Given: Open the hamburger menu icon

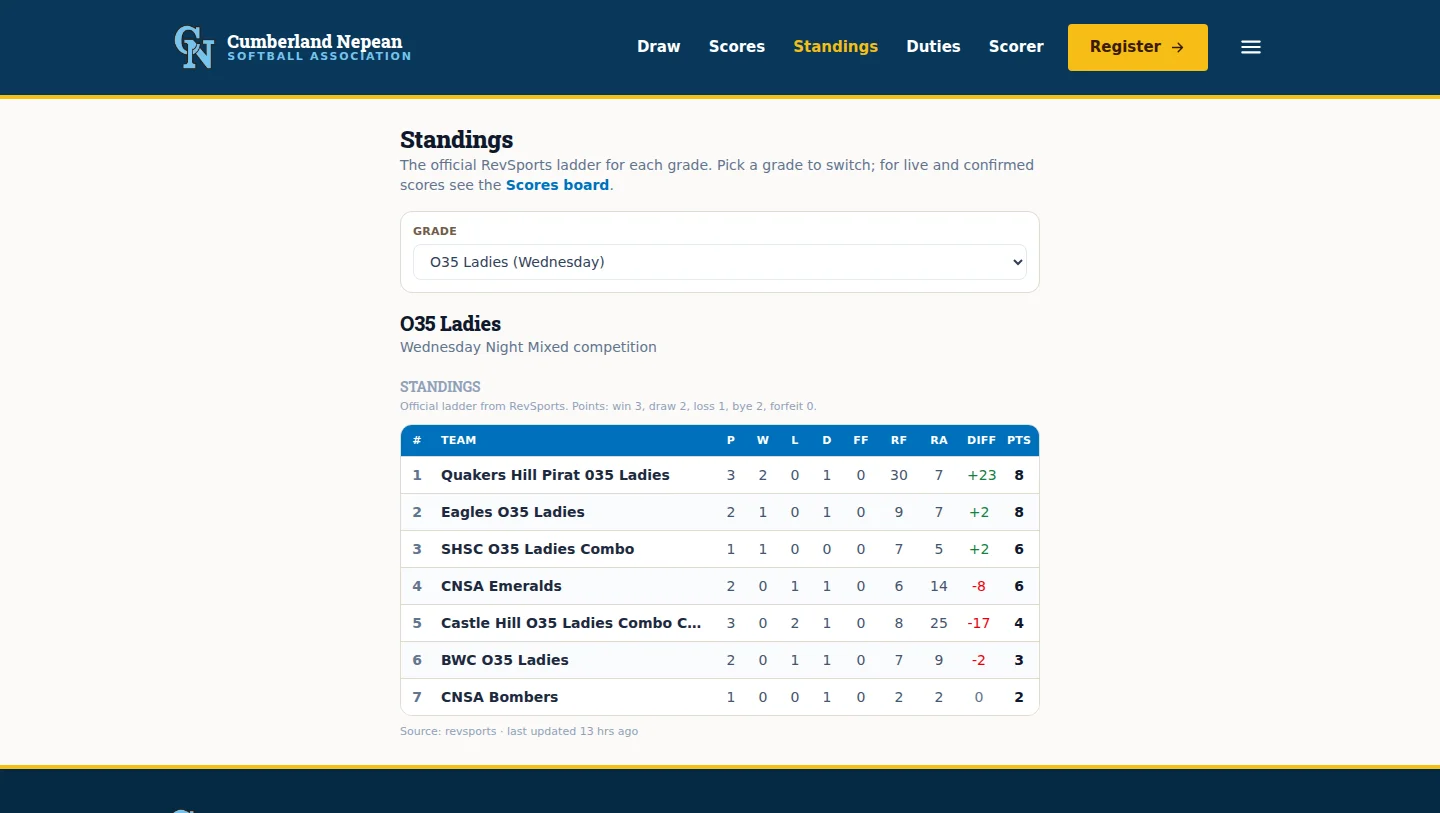Looking at the screenshot, I should (x=1251, y=47).
